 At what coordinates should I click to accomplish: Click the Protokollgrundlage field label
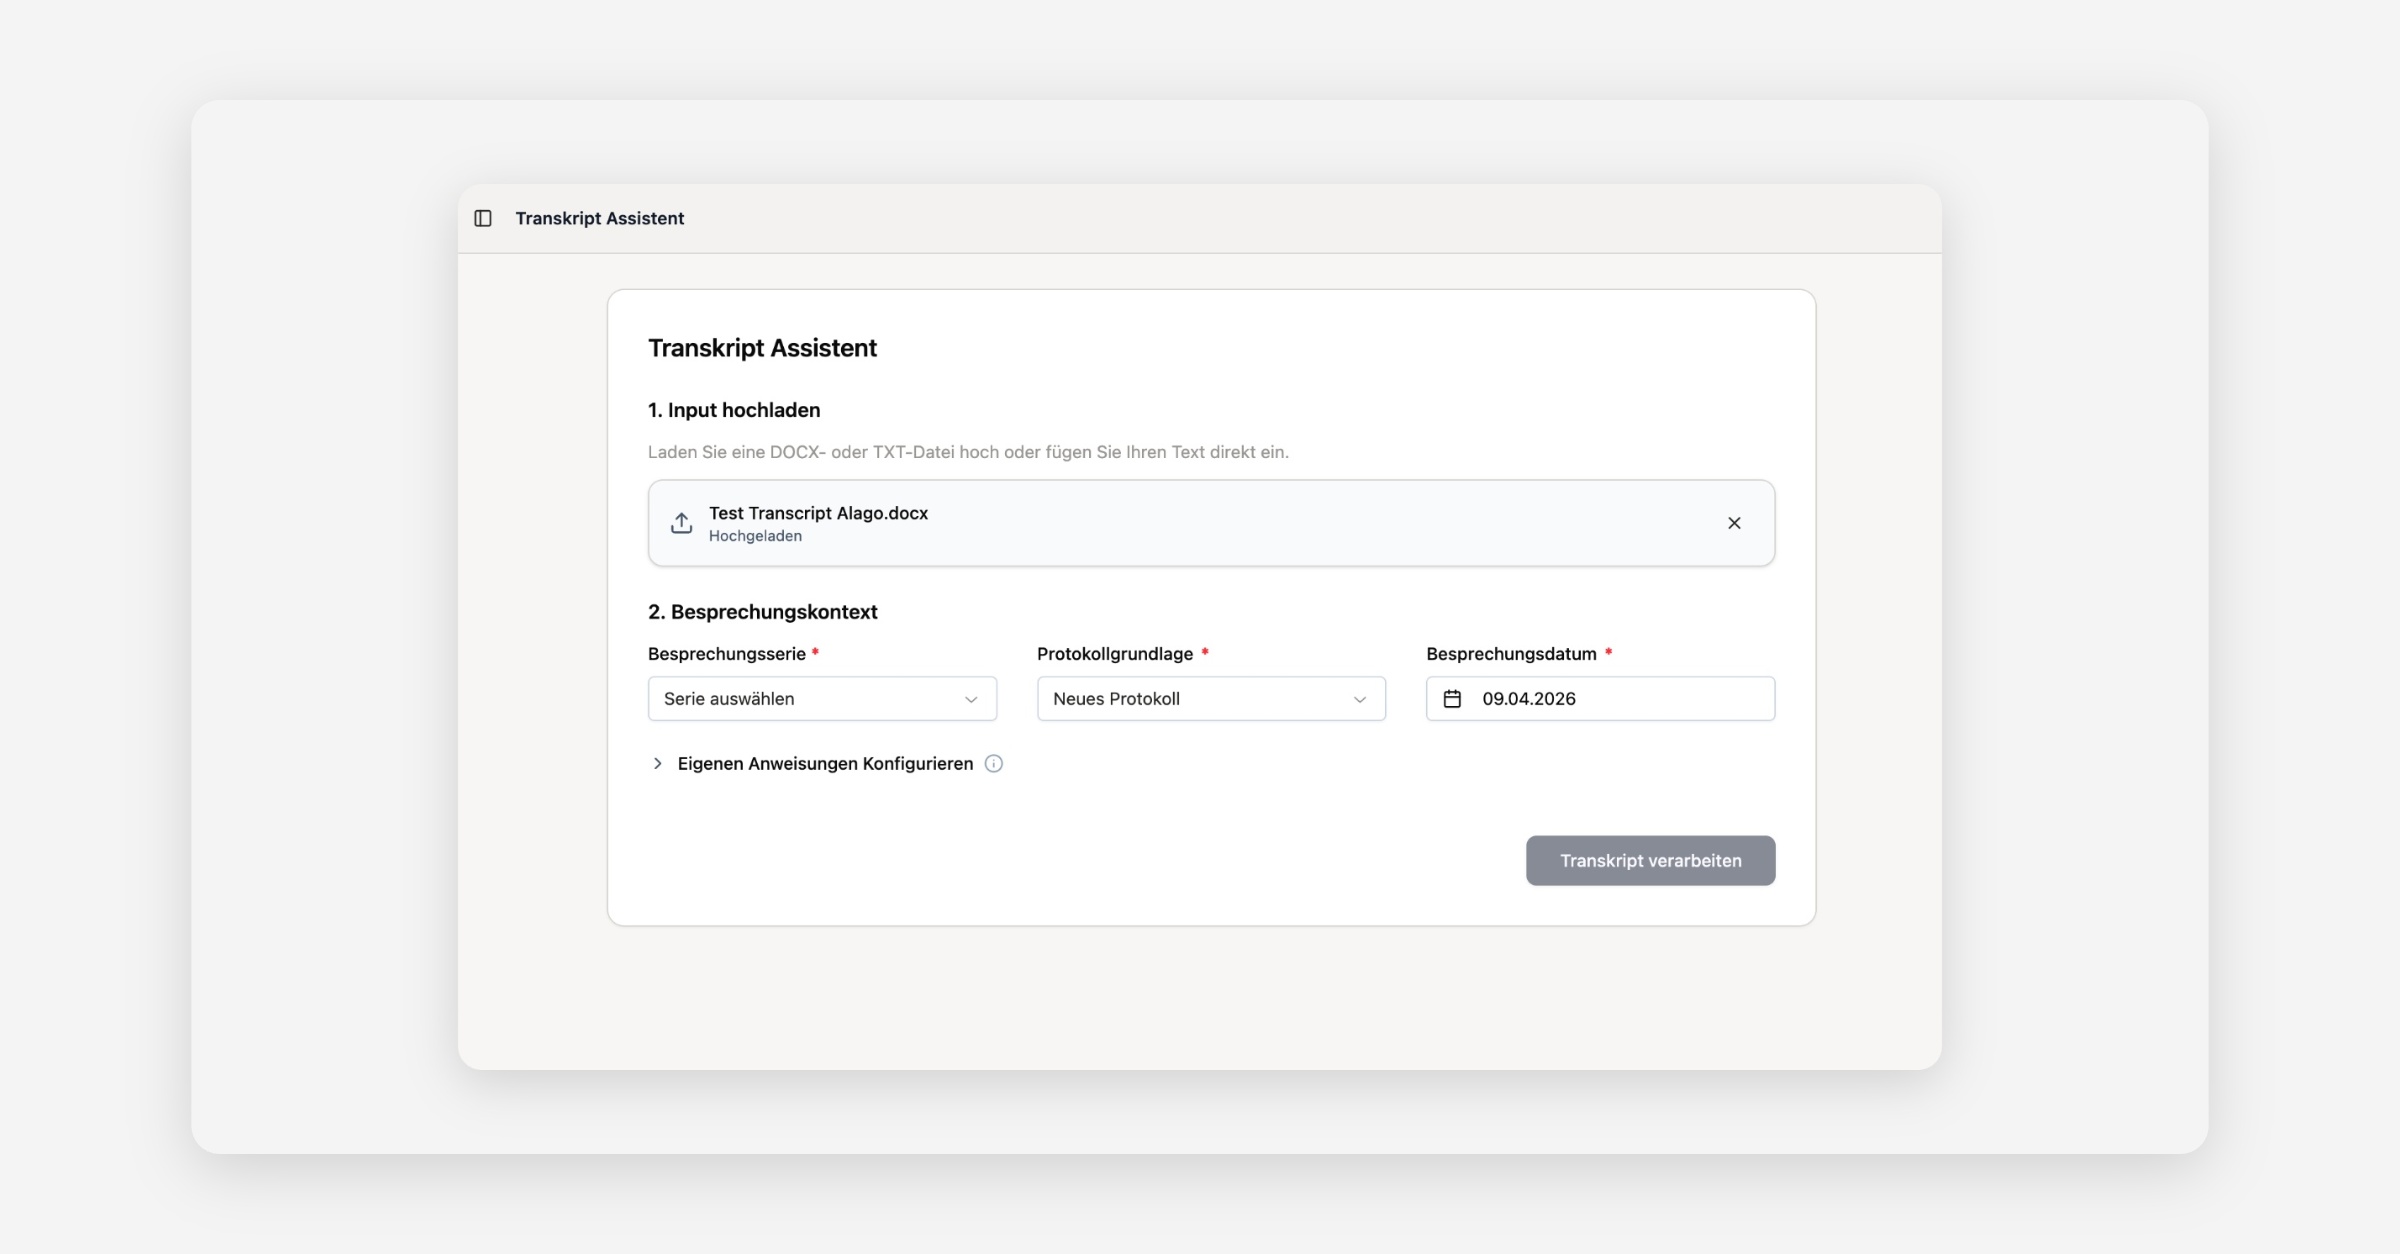(1114, 654)
